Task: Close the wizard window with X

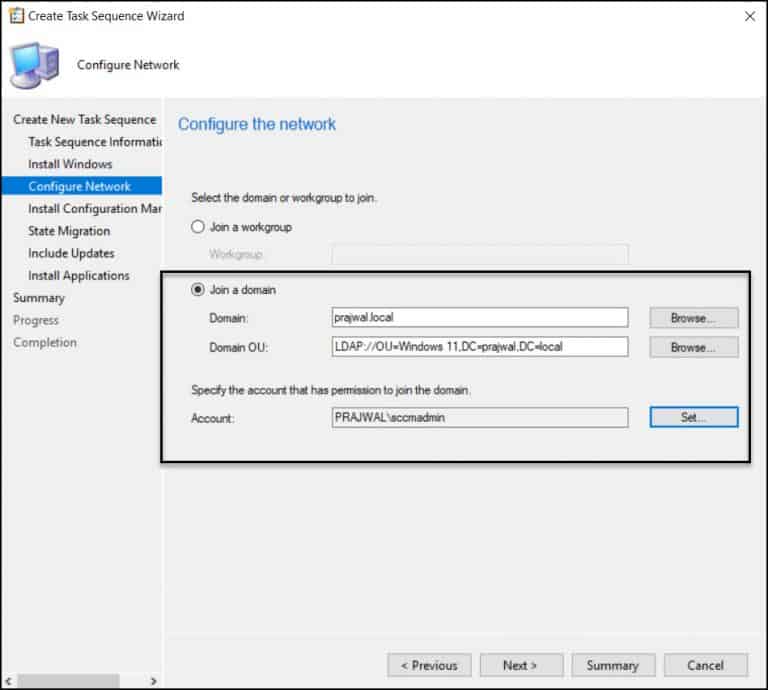Action: point(749,16)
